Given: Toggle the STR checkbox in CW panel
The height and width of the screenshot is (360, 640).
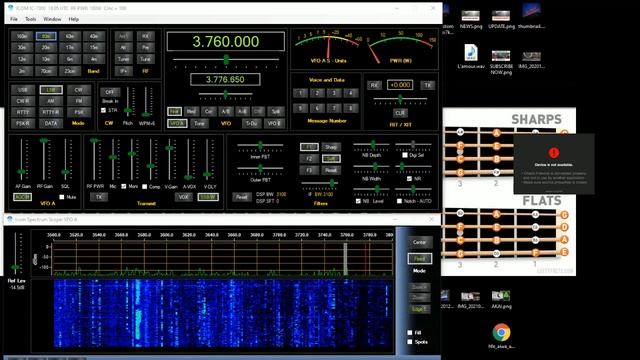Looking at the screenshot, I should 104,110.
